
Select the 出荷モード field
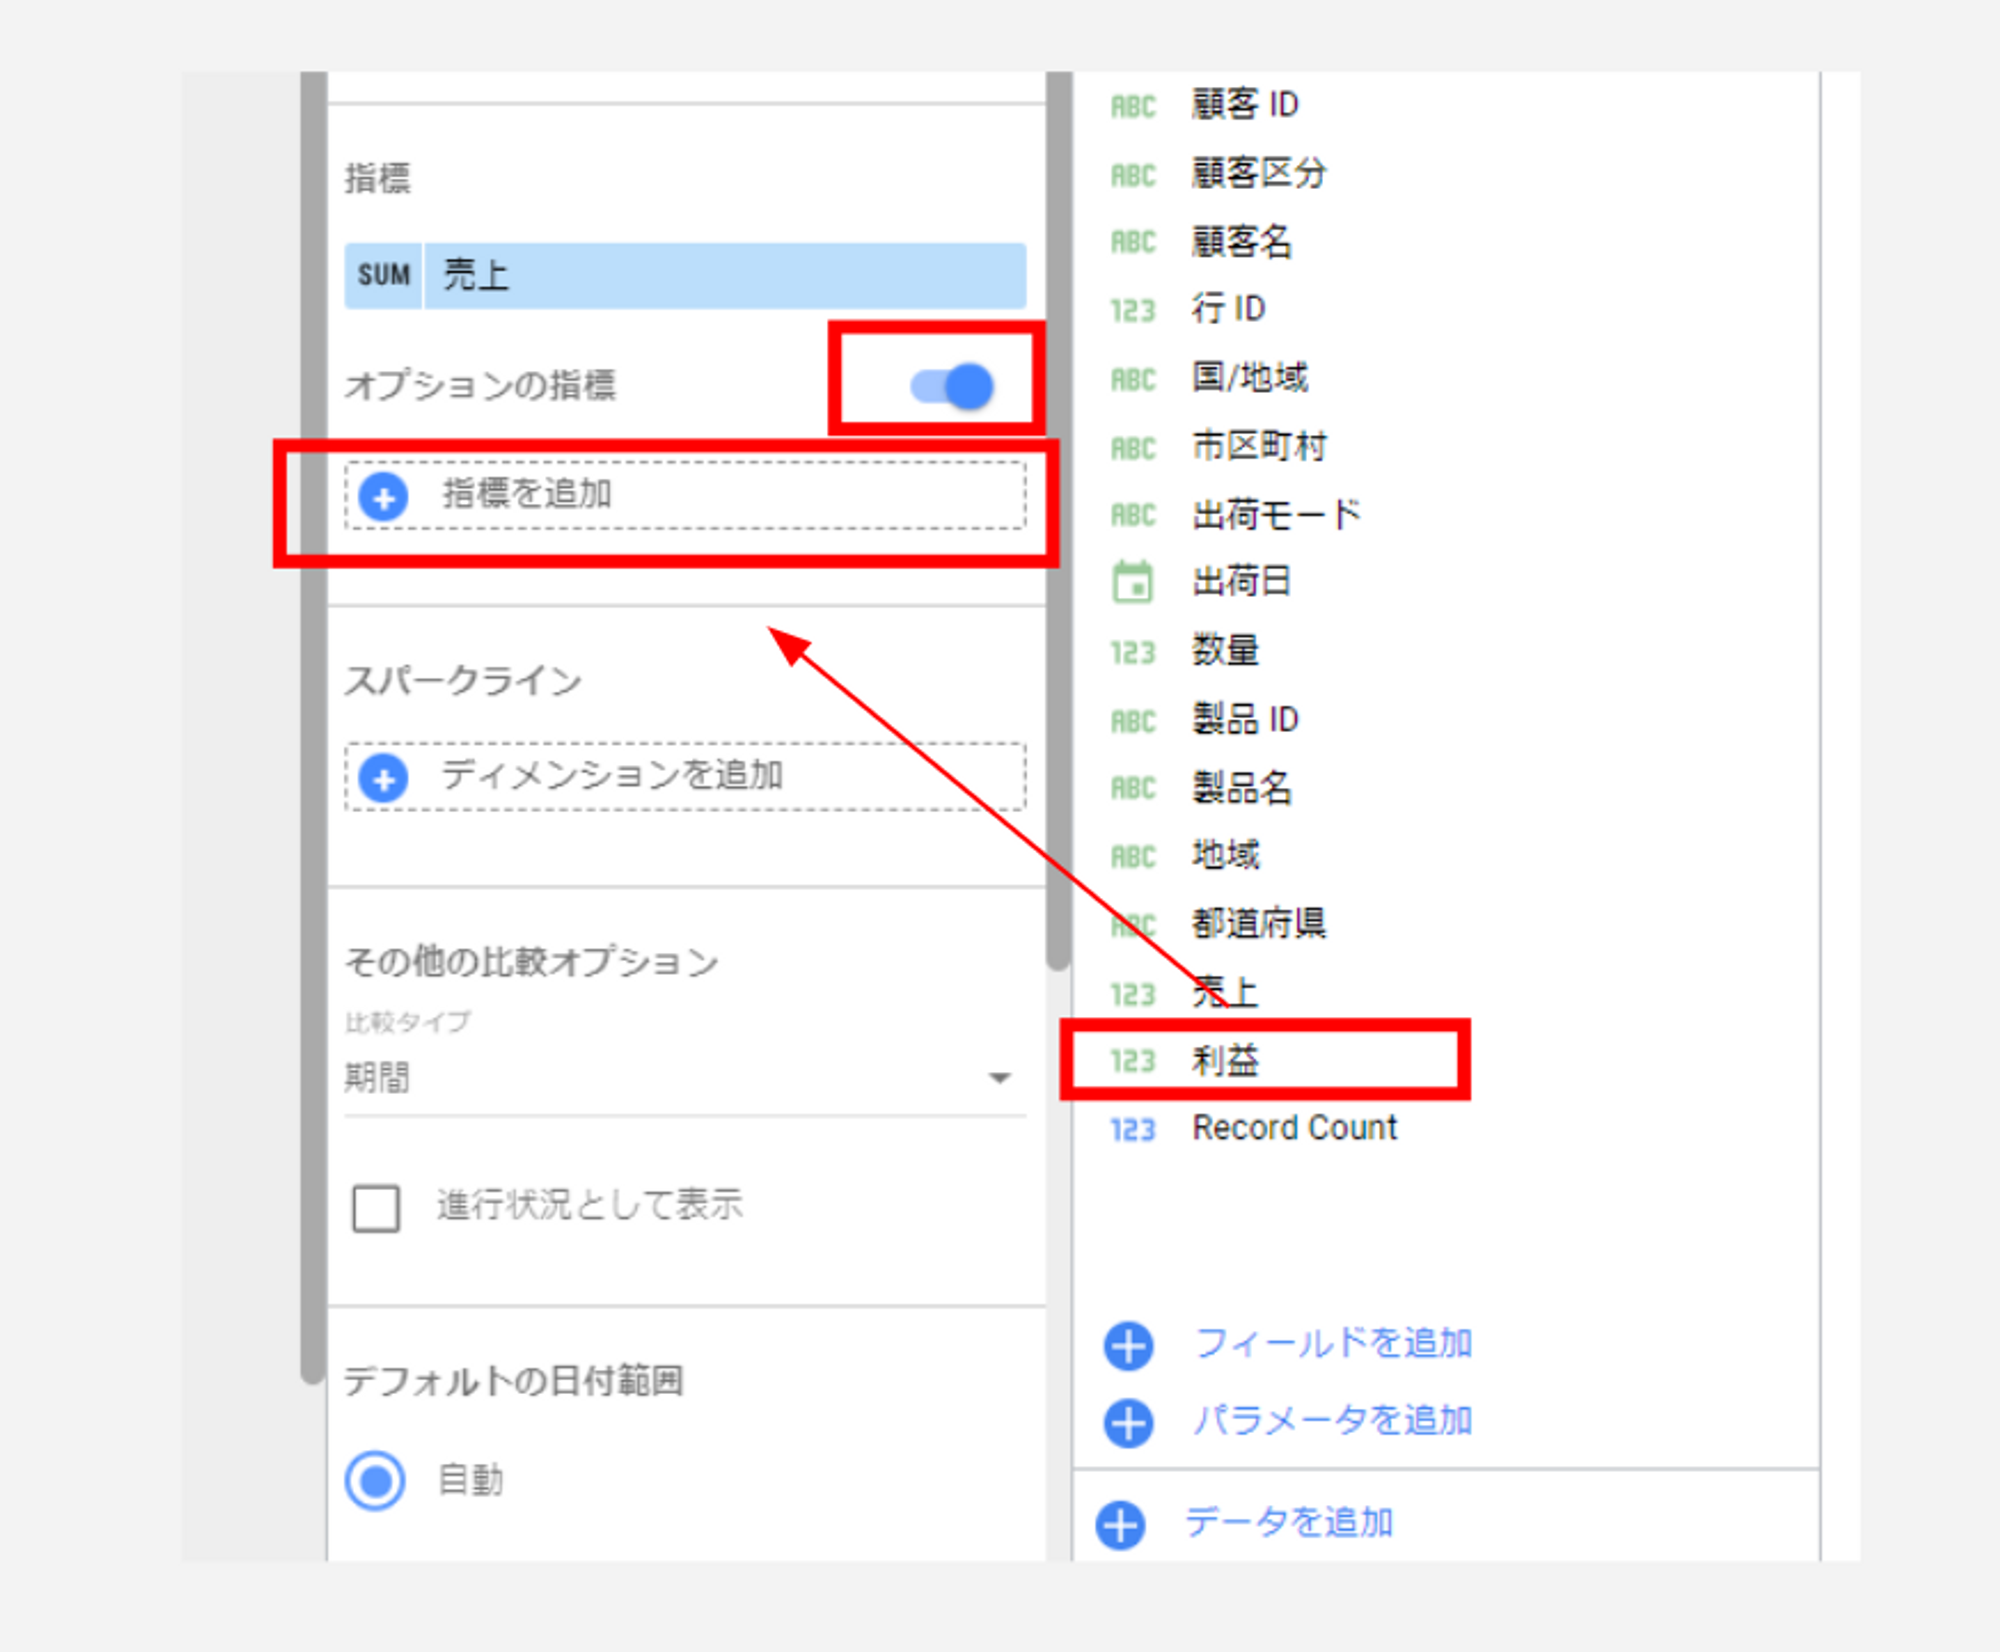(1277, 514)
